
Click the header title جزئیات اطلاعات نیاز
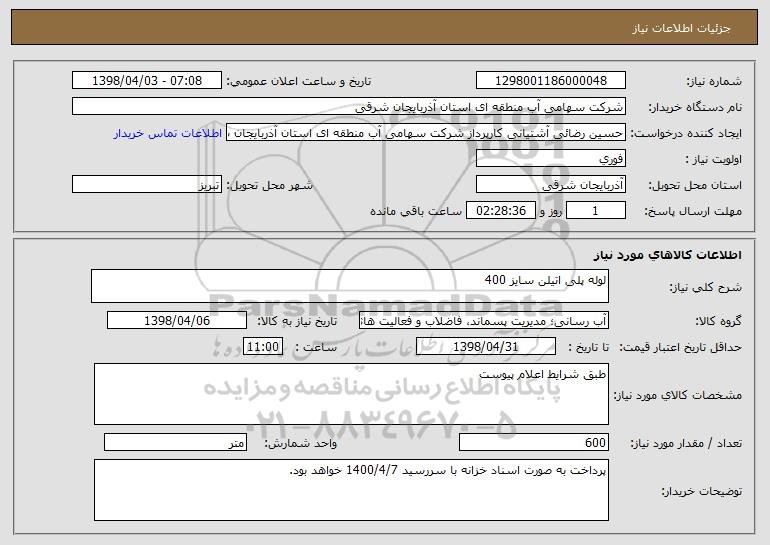[681, 28]
